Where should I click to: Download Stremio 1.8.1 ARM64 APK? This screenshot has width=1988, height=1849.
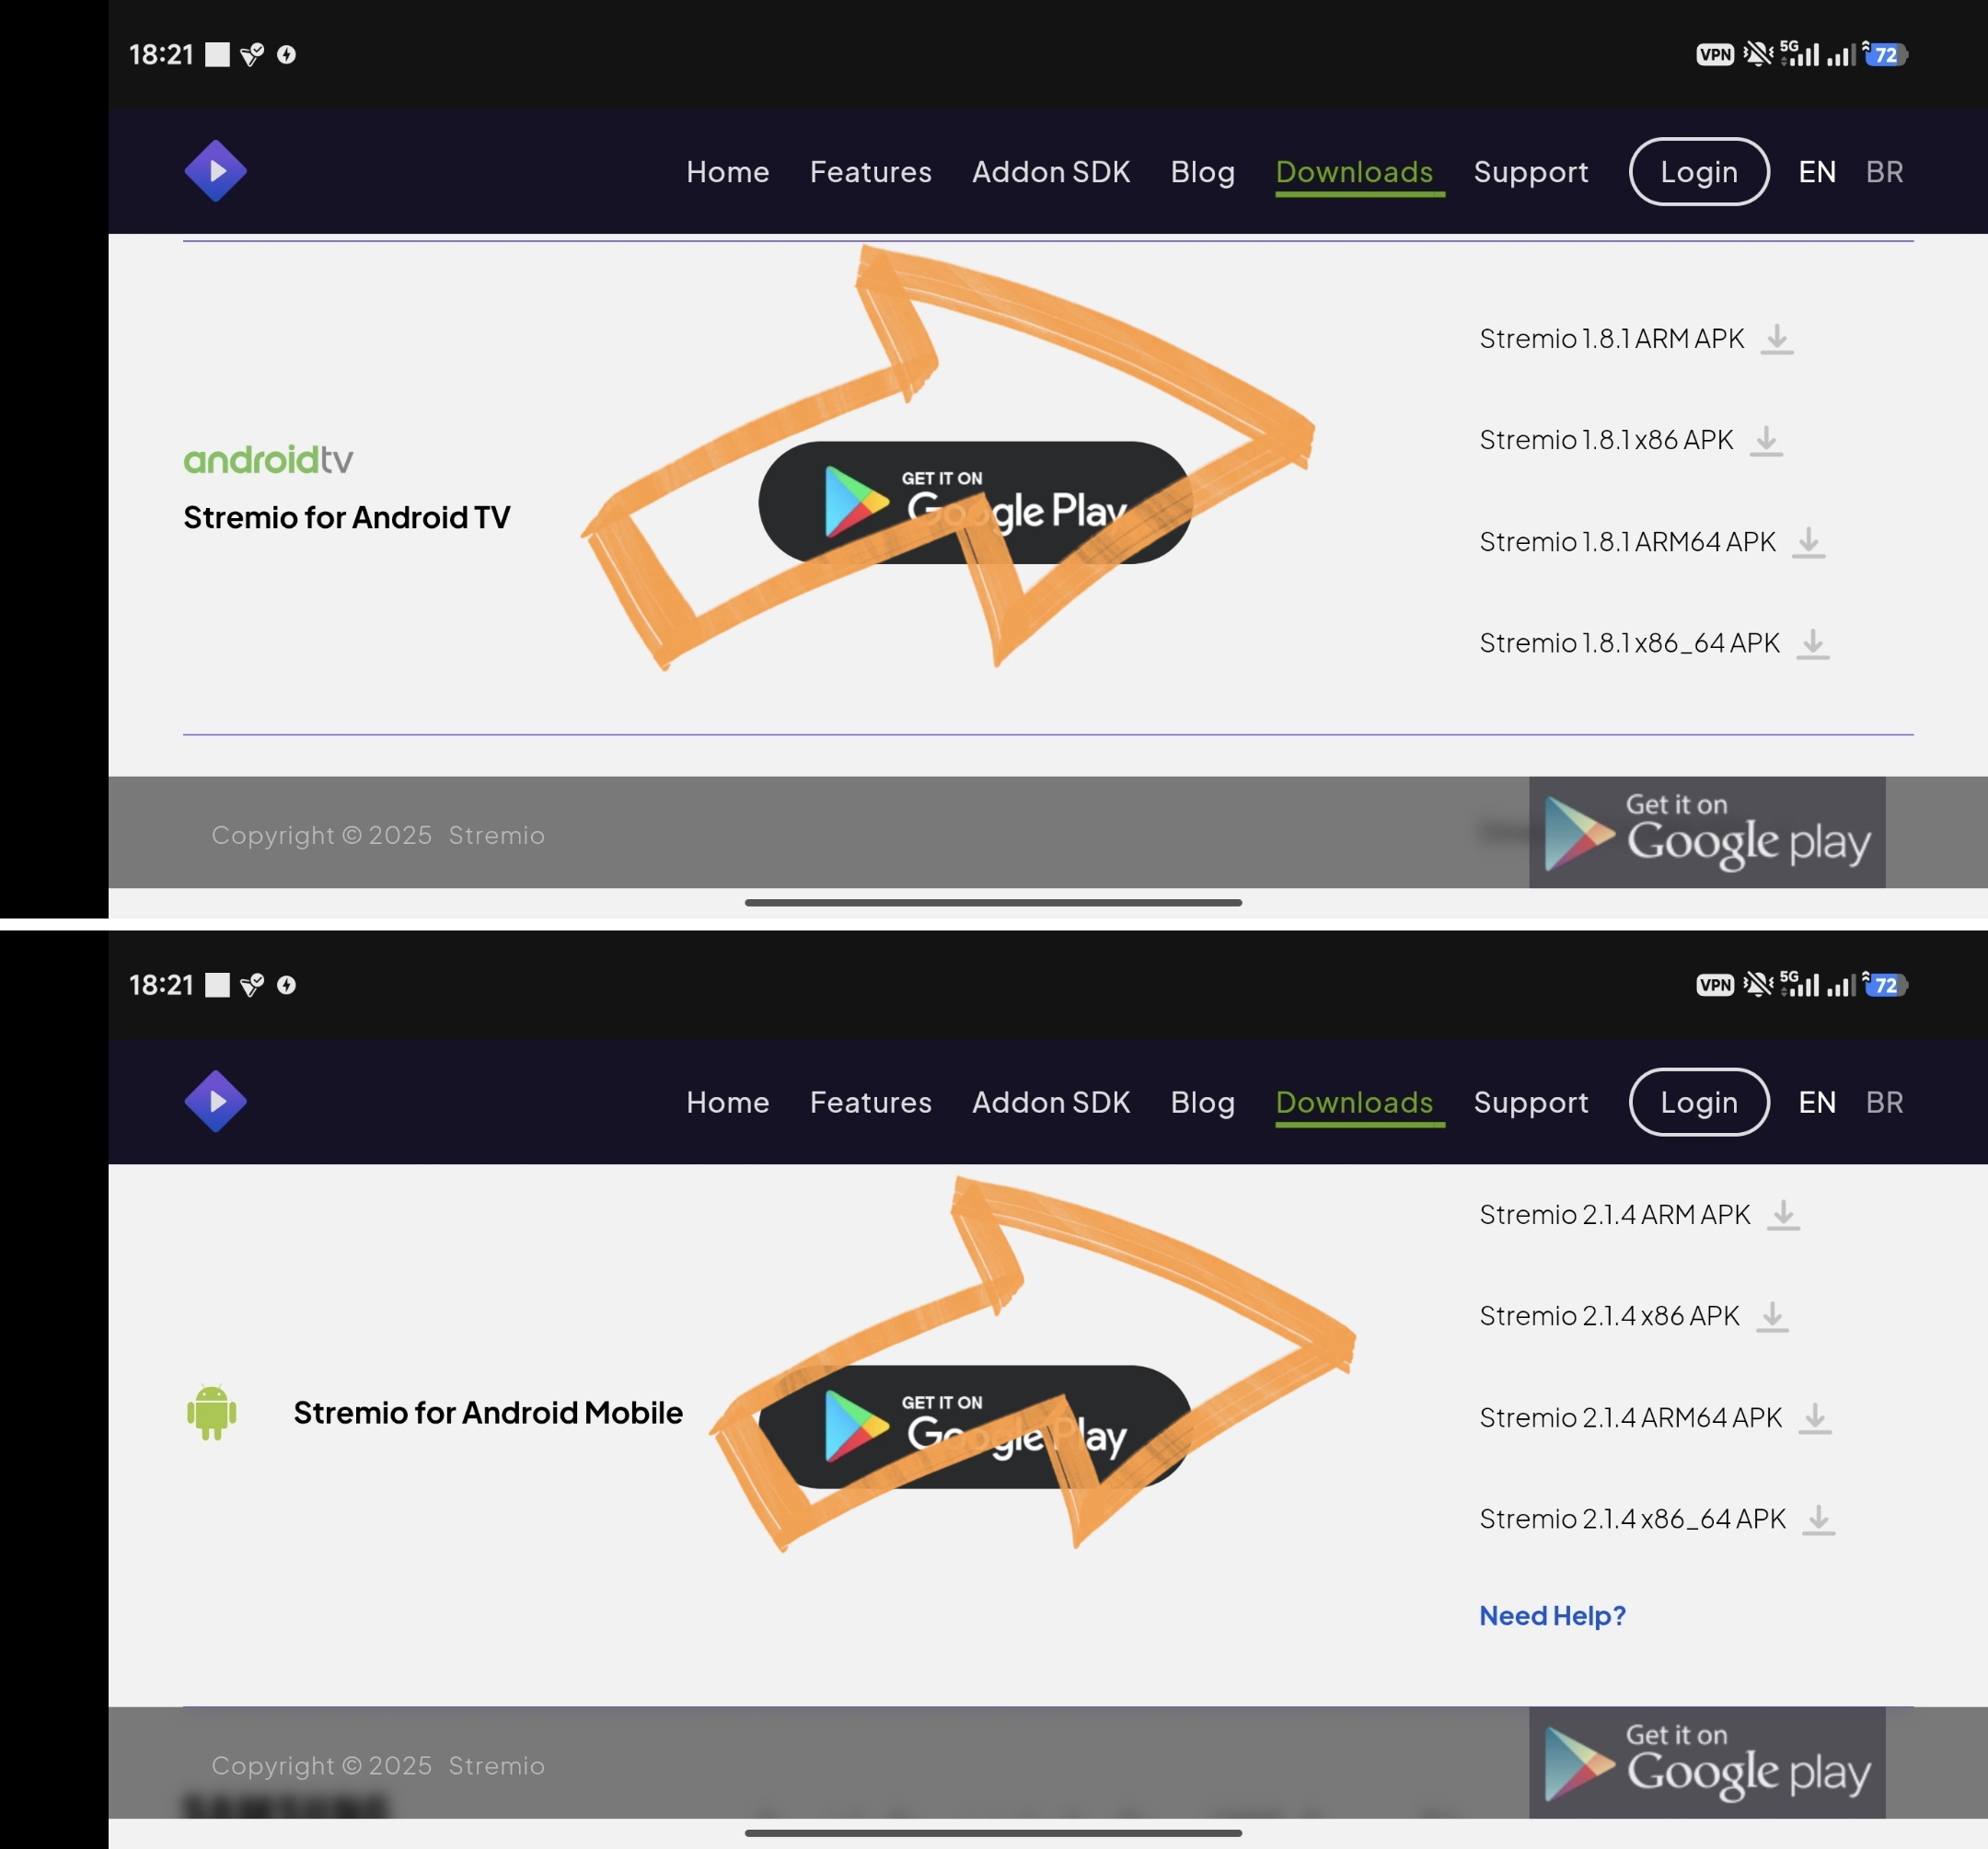coord(1652,542)
